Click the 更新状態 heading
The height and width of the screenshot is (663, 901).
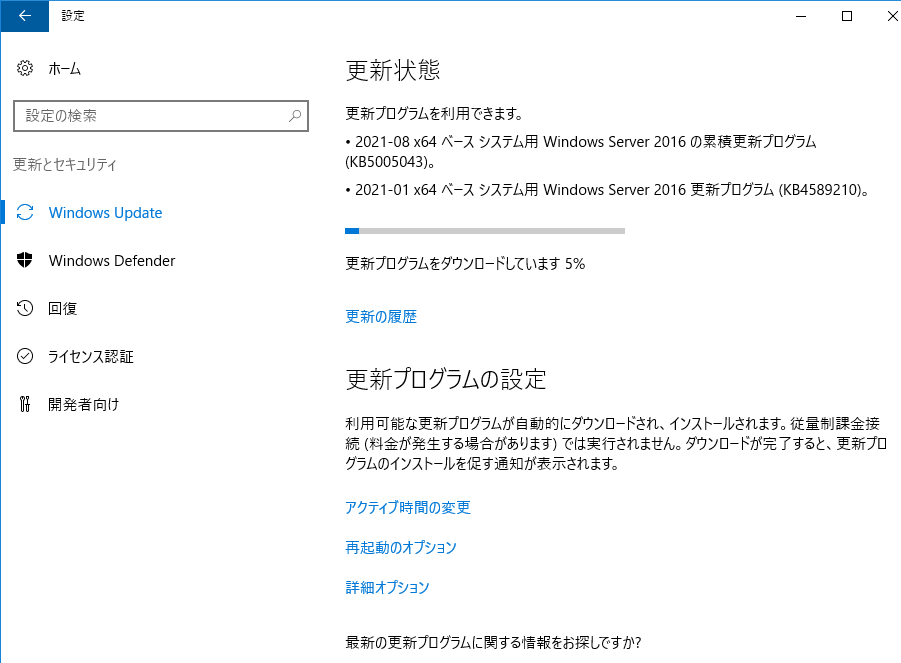coord(393,70)
